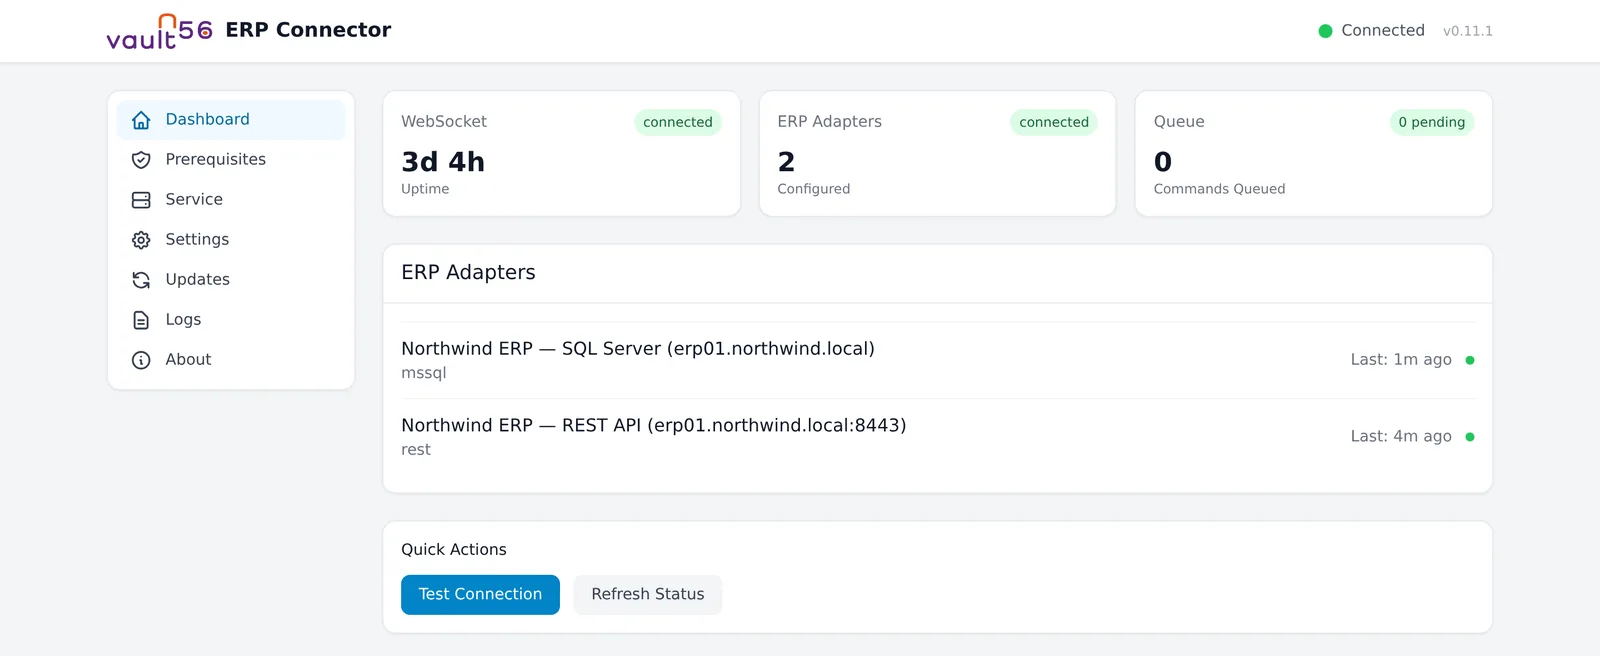Viewport: 1600px width, 656px height.
Task: Open the Dashboard menu item
Action: 231,120
